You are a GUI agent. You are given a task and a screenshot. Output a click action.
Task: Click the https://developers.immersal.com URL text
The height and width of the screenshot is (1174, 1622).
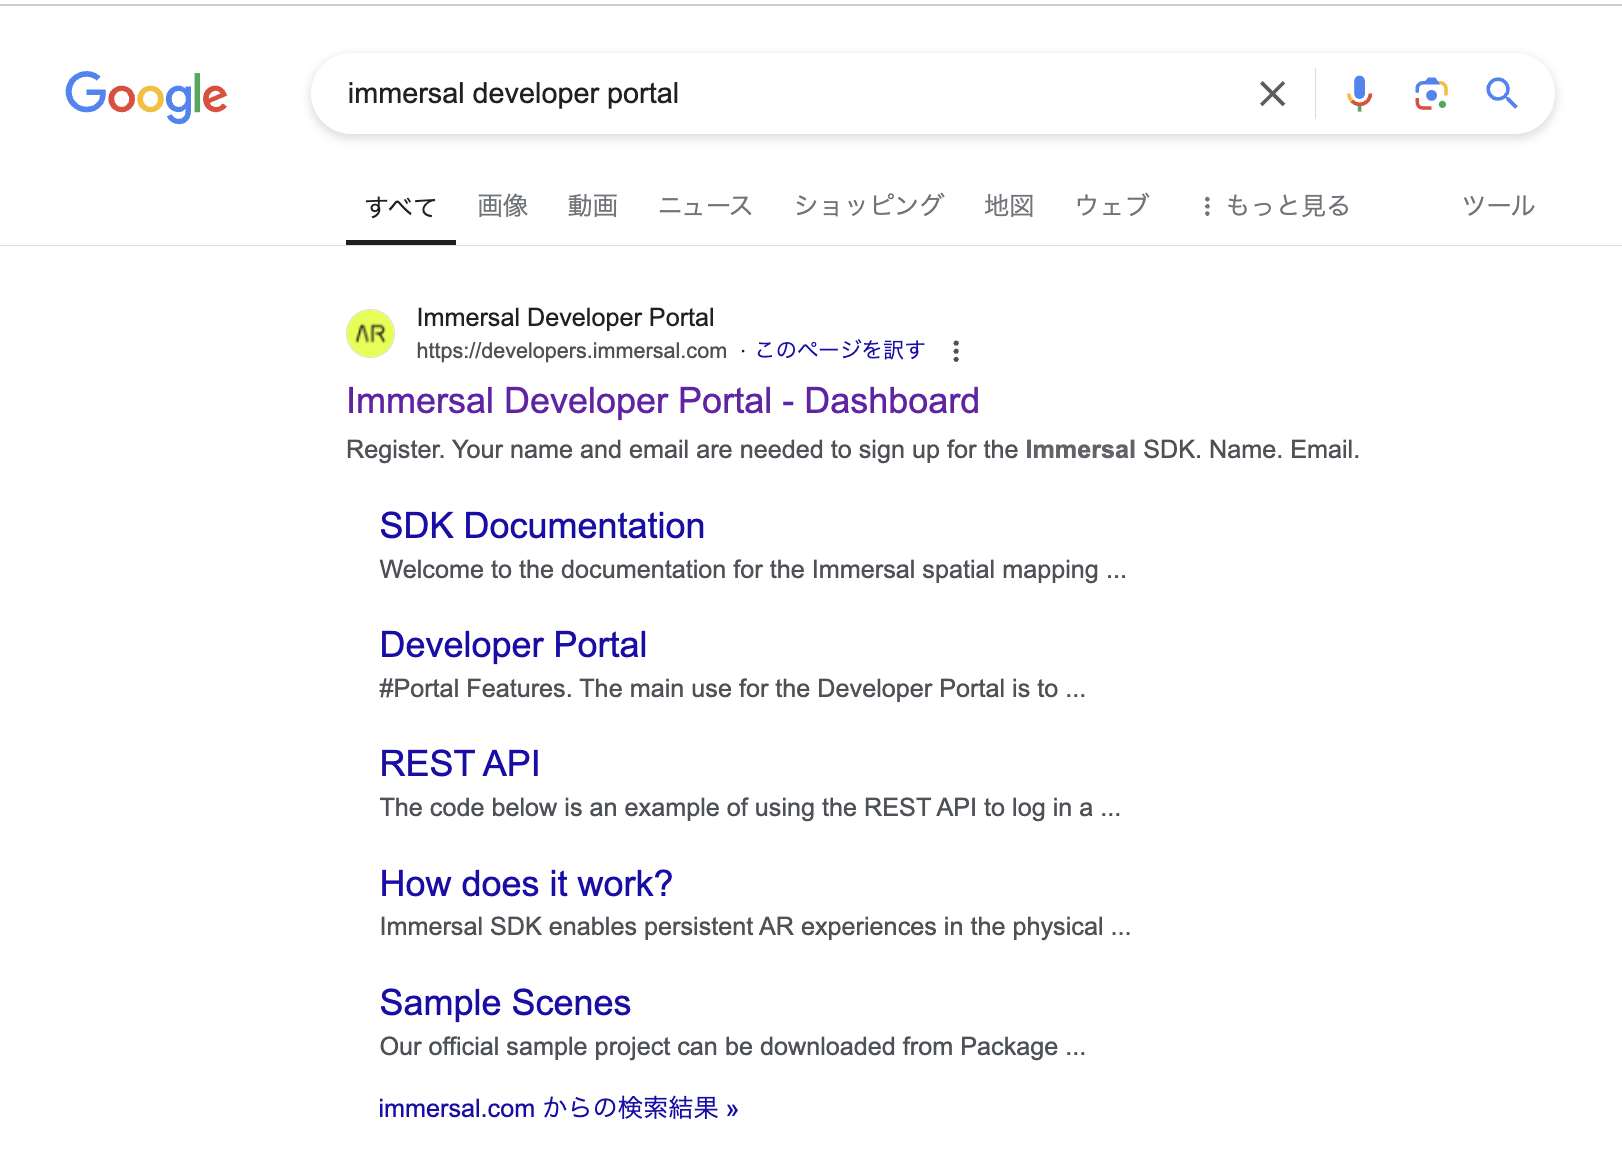pyautogui.click(x=572, y=351)
